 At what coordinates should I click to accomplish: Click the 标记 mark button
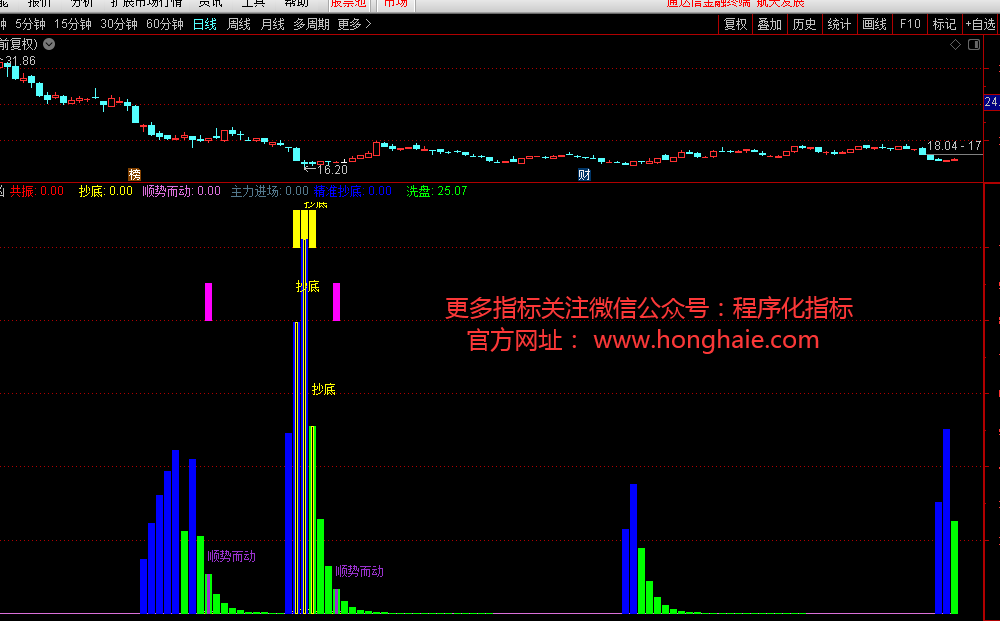pos(943,24)
